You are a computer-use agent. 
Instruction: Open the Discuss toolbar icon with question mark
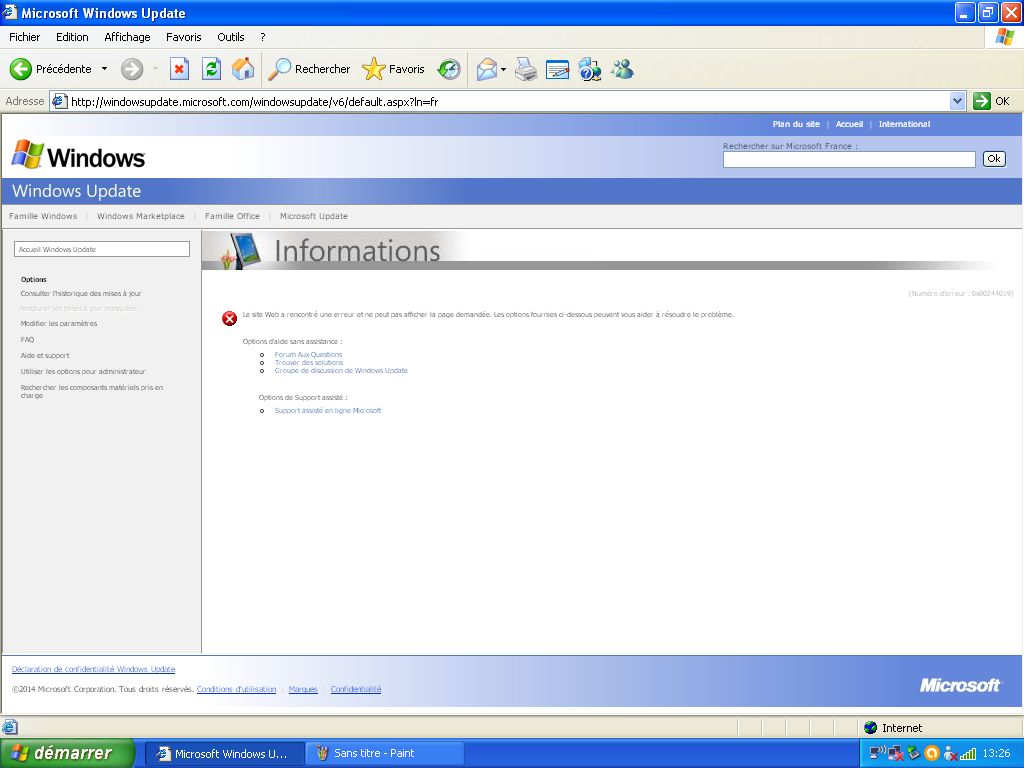coord(589,69)
